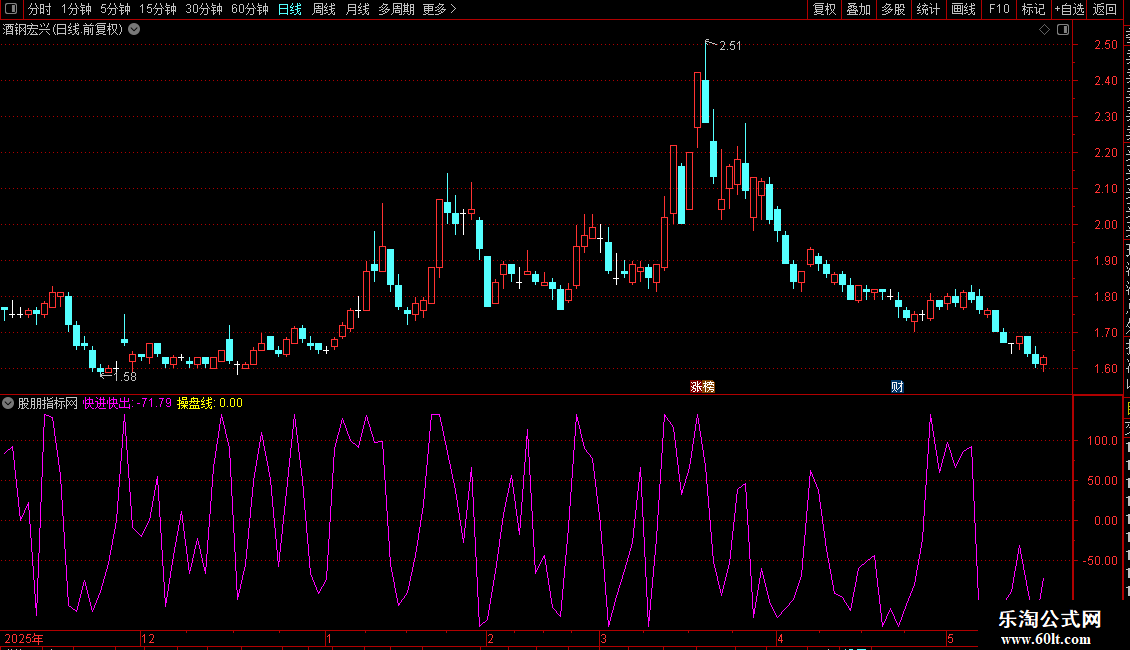This screenshot has height=650, width=1130.
Task: Select the 60分钟 period tab
Action: point(249,9)
